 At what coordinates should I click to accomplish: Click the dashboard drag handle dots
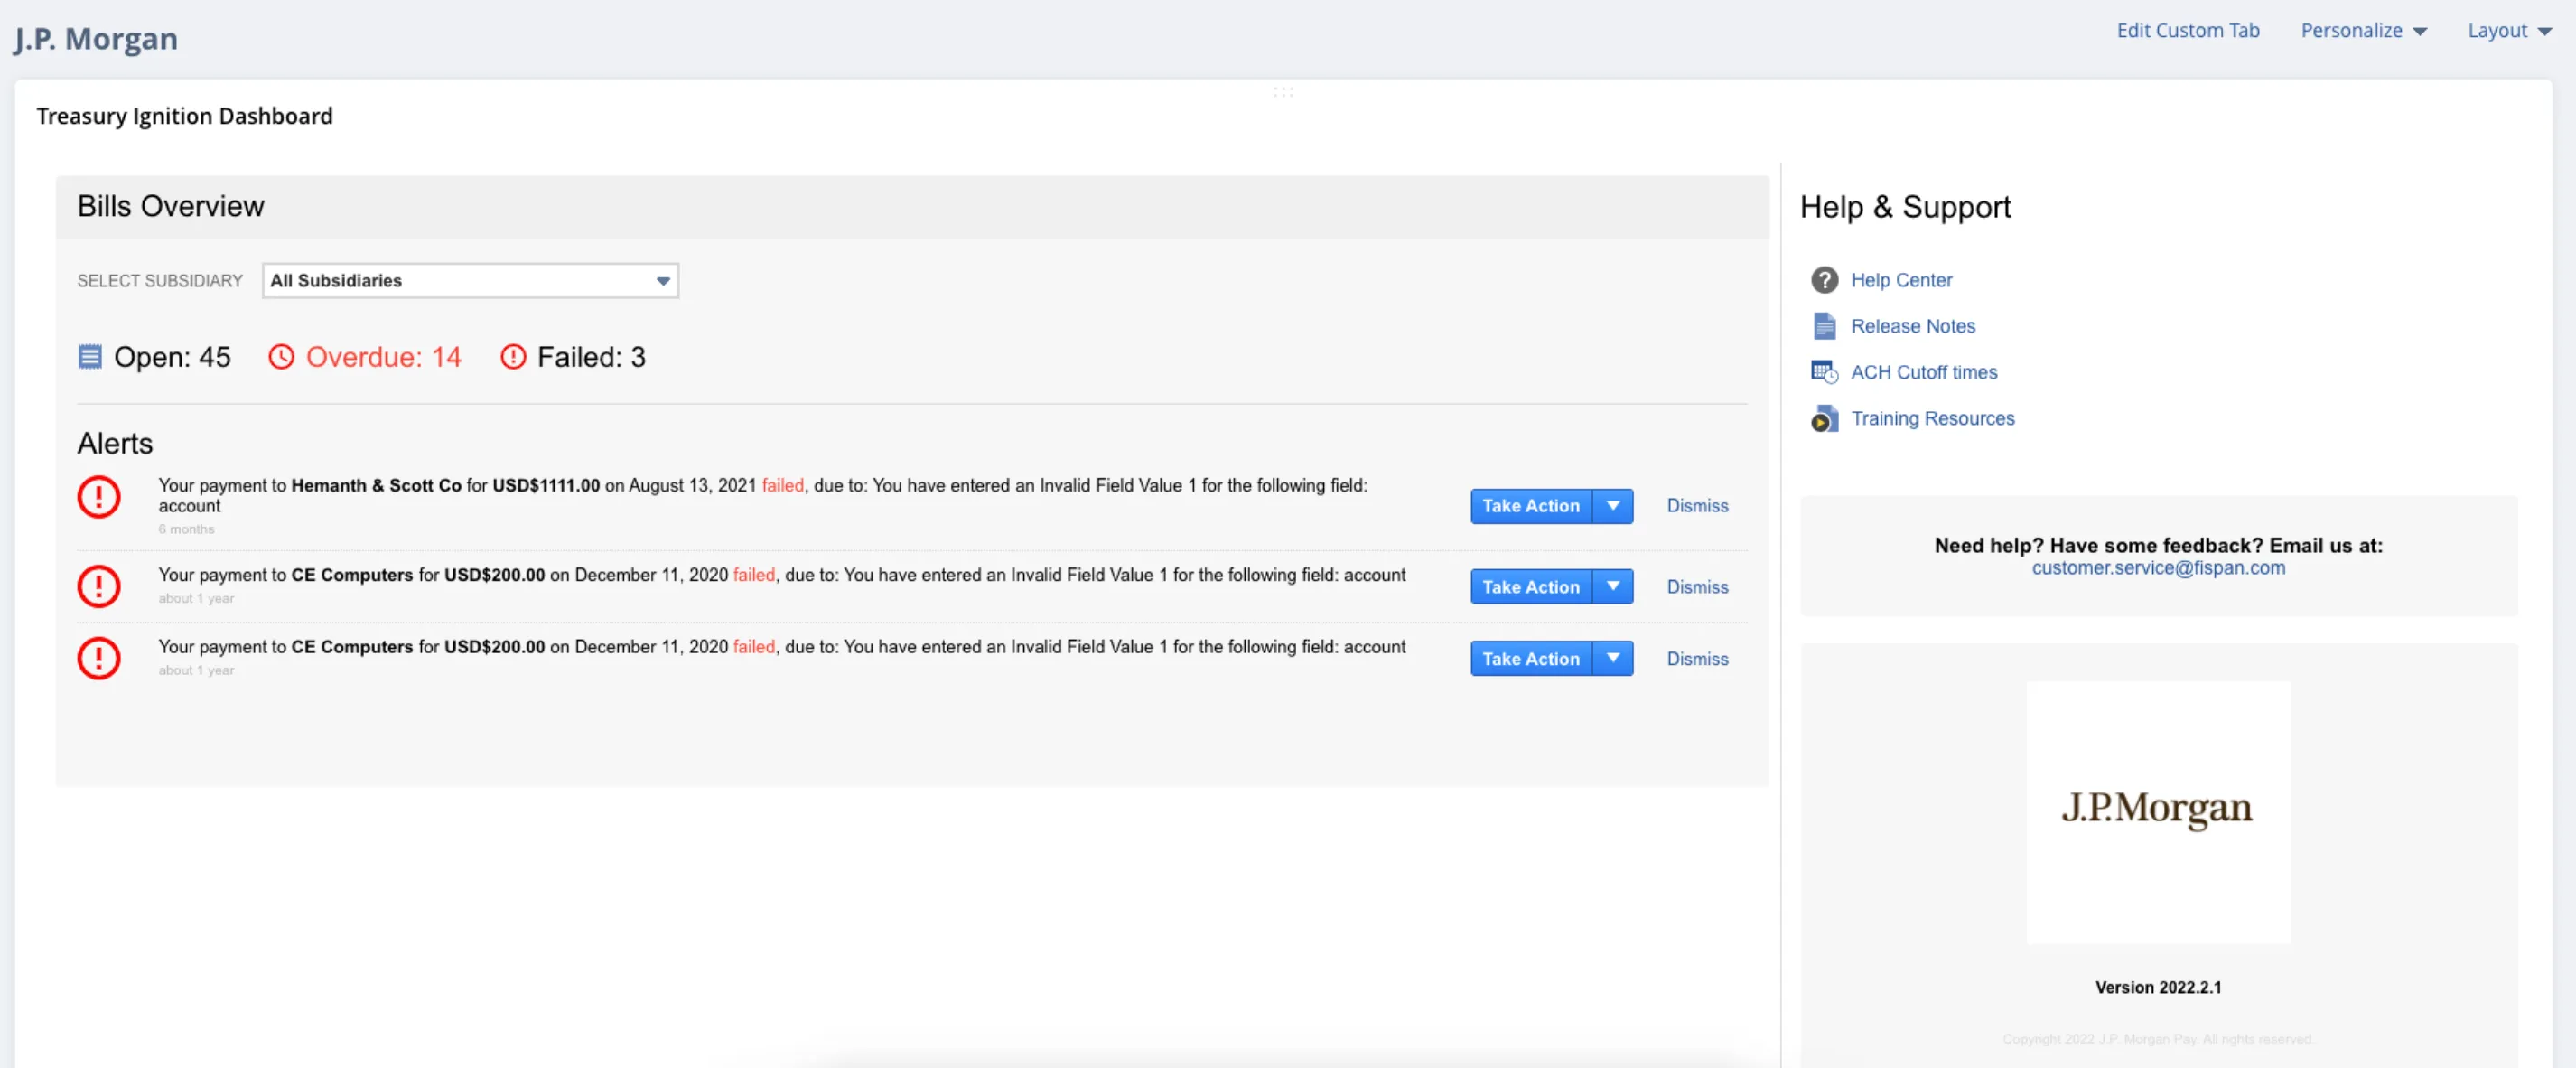[1283, 92]
